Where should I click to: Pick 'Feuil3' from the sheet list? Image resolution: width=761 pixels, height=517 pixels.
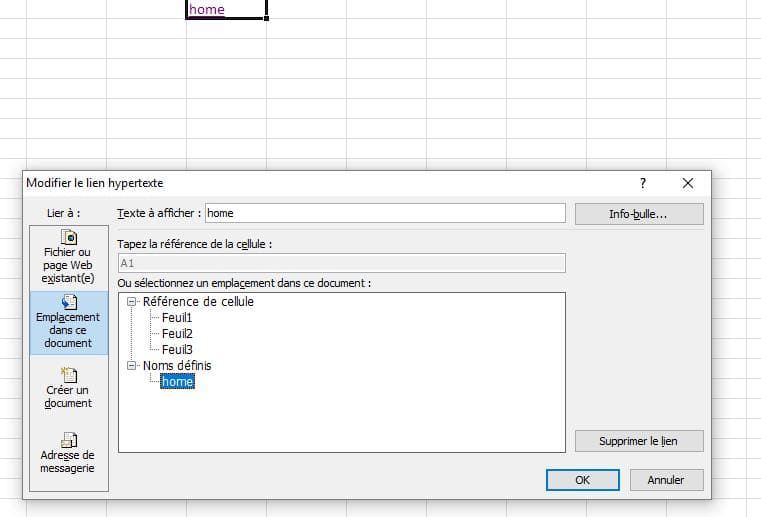177,350
